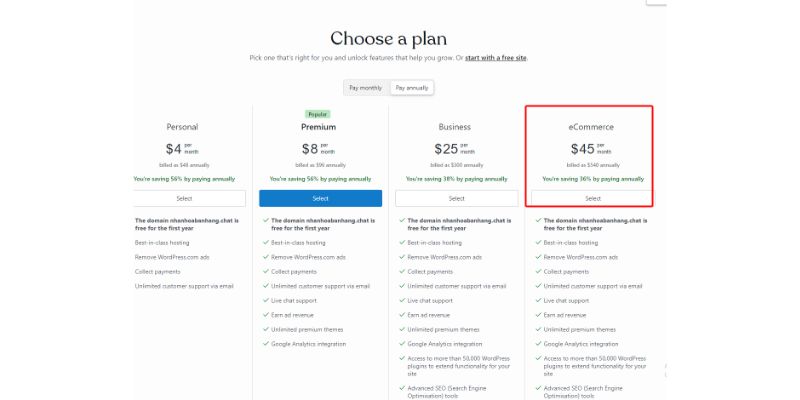
Task: Select the Premium plan with blue button
Action: [320, 198]
